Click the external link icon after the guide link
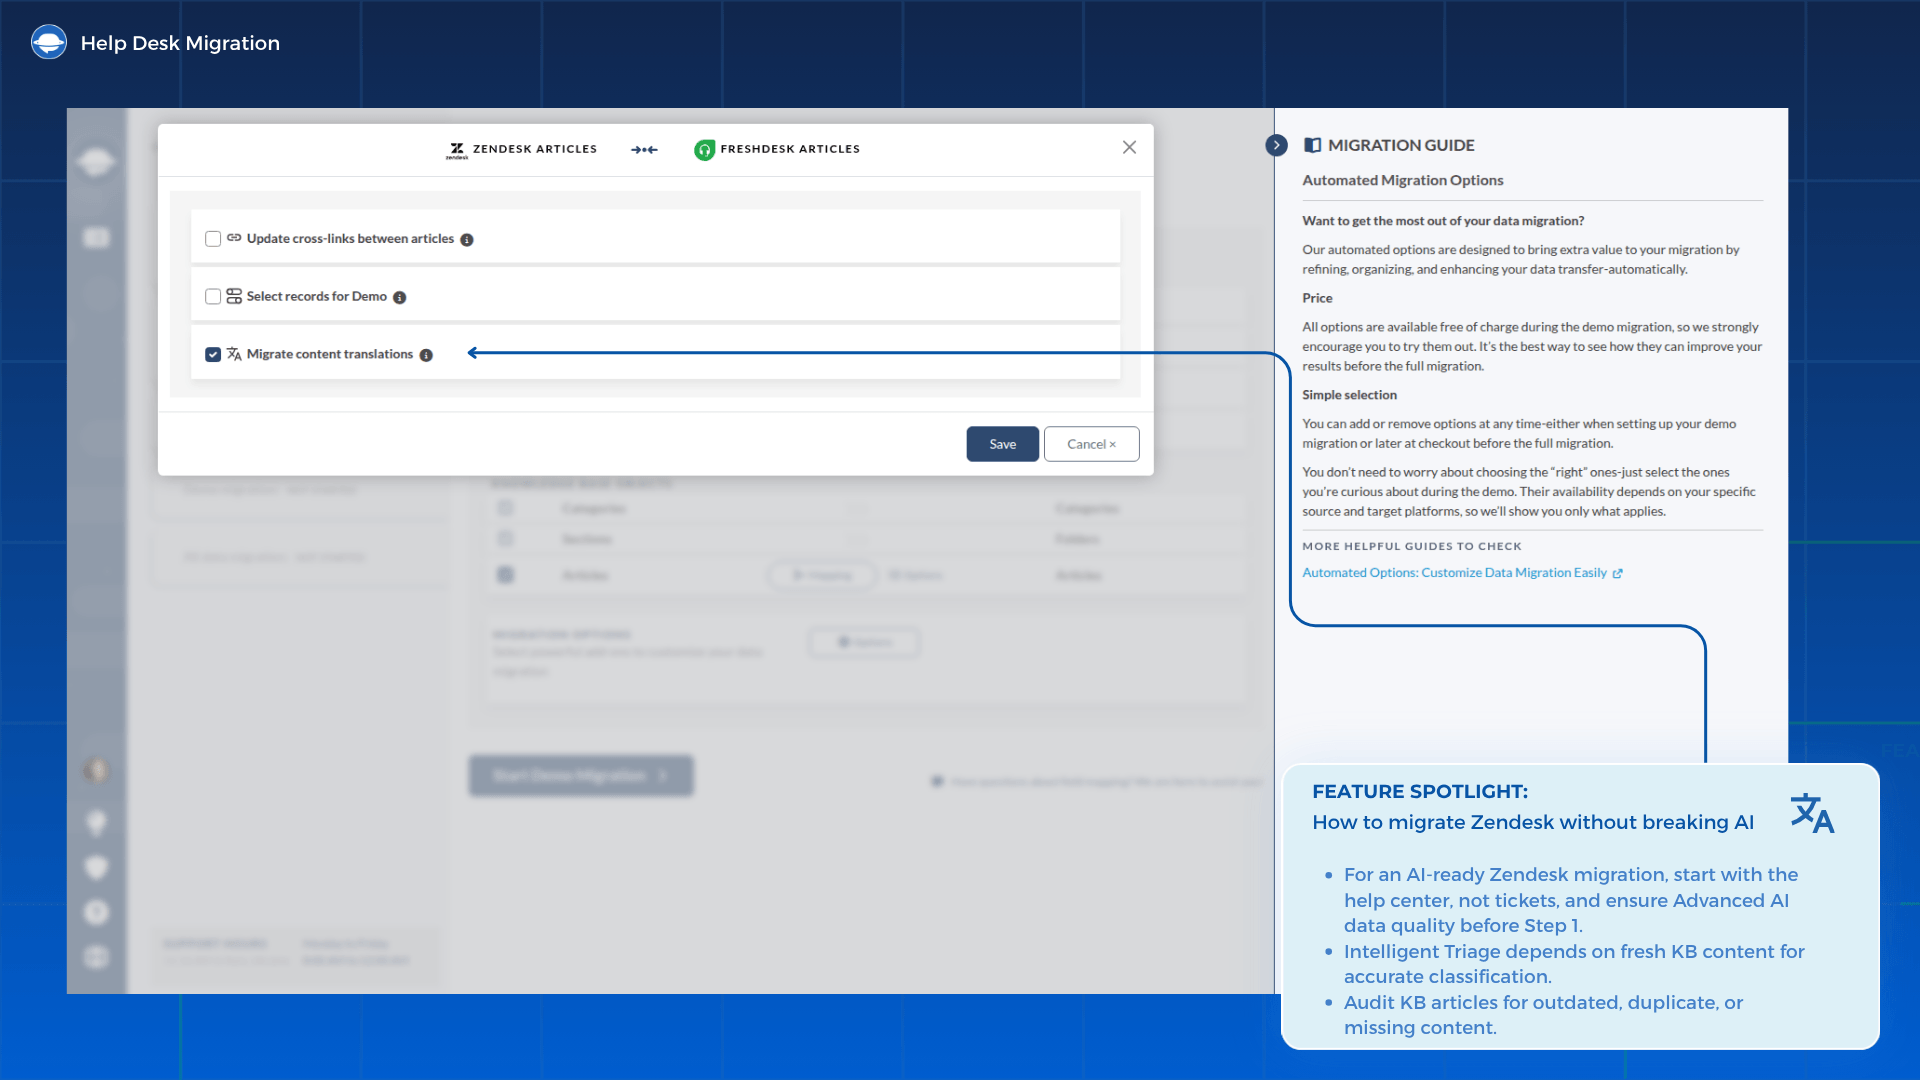1920x1080 pixels. 1618,574
